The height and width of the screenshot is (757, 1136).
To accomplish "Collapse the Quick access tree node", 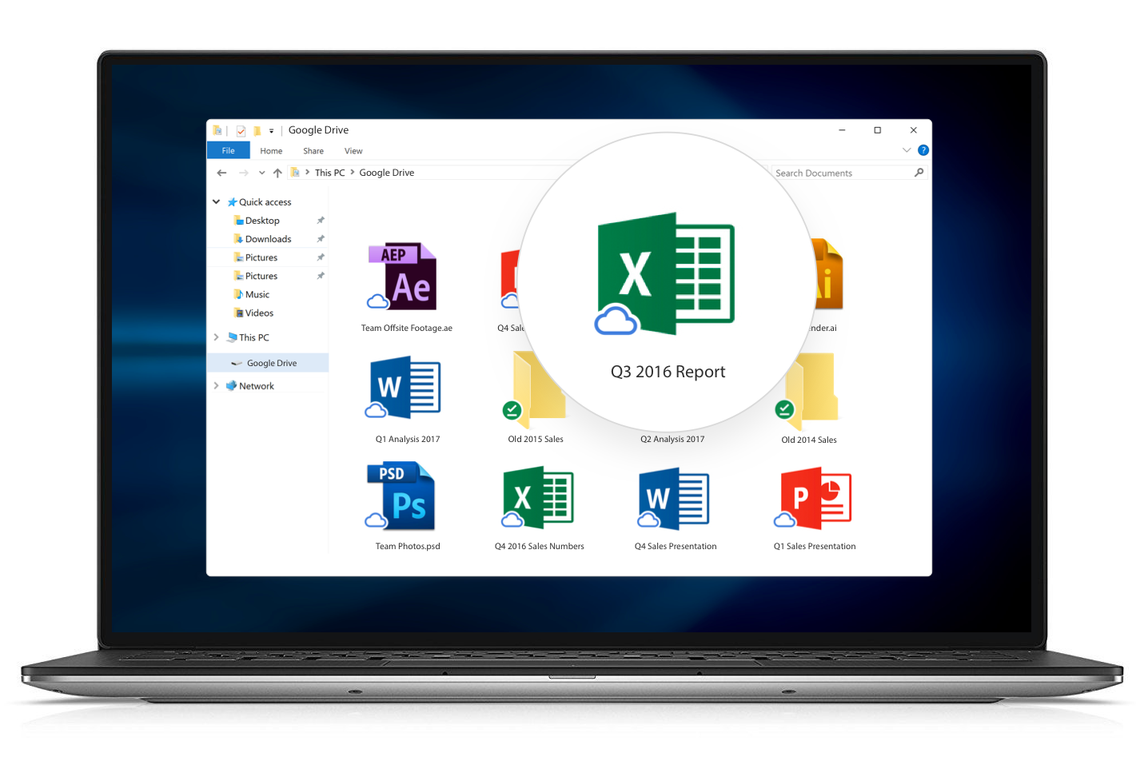I will [x=216, y=201].
